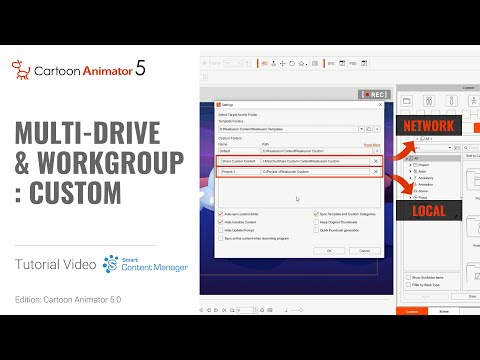480x360 pixels.
Task: Click the Default custom folder name field
Action: [x=239, y=151]
